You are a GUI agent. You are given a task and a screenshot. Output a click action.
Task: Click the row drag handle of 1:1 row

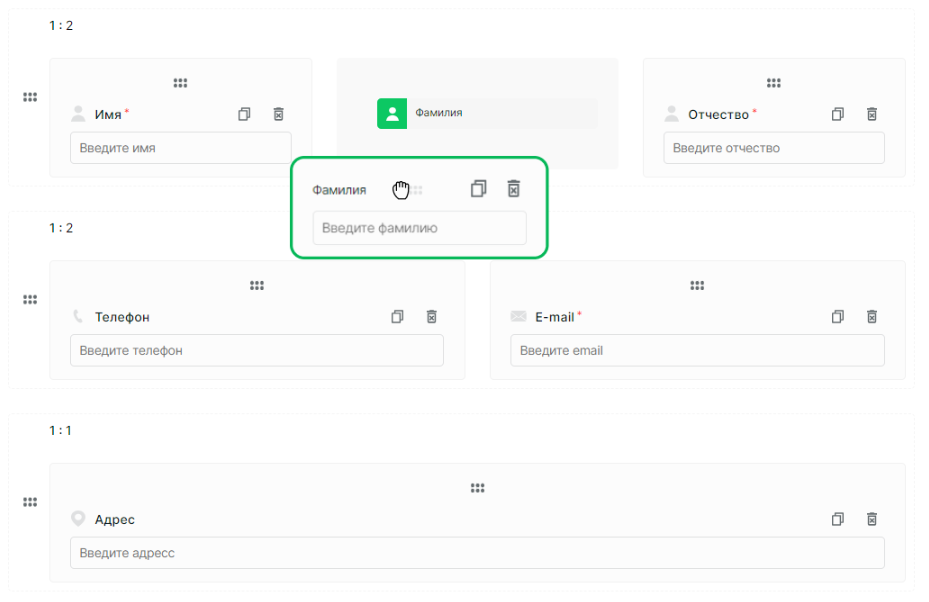coord(30,502)
